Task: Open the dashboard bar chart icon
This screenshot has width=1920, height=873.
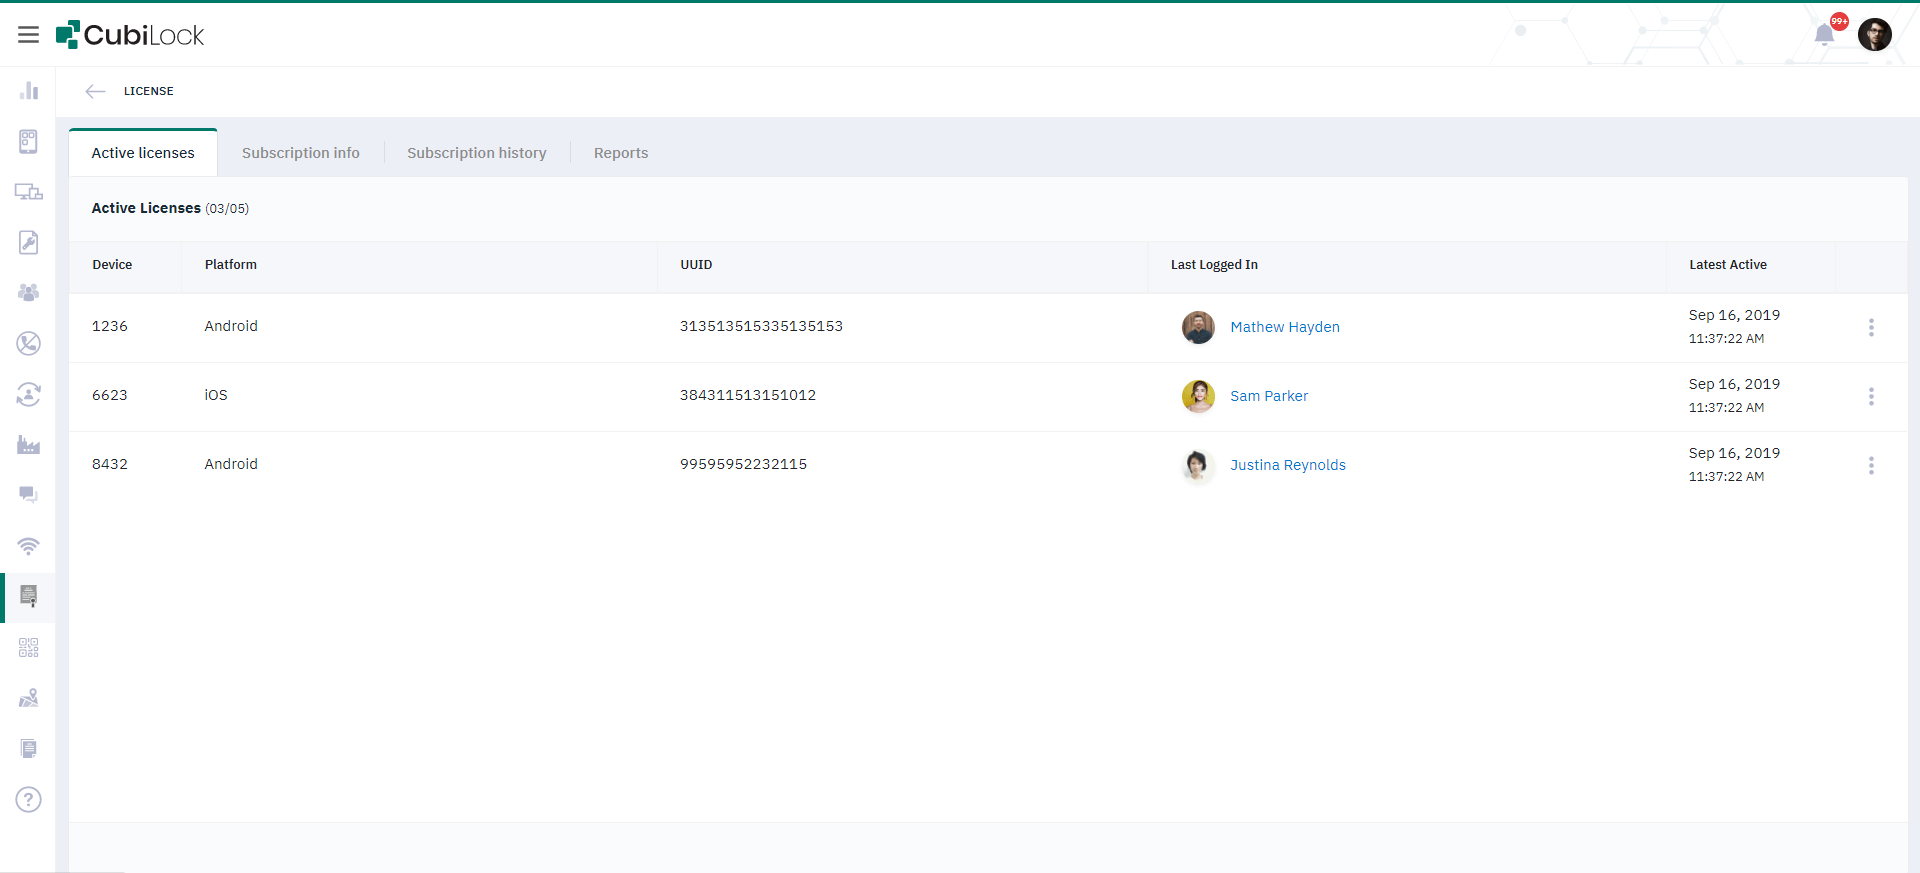Action: click(28, 91)
